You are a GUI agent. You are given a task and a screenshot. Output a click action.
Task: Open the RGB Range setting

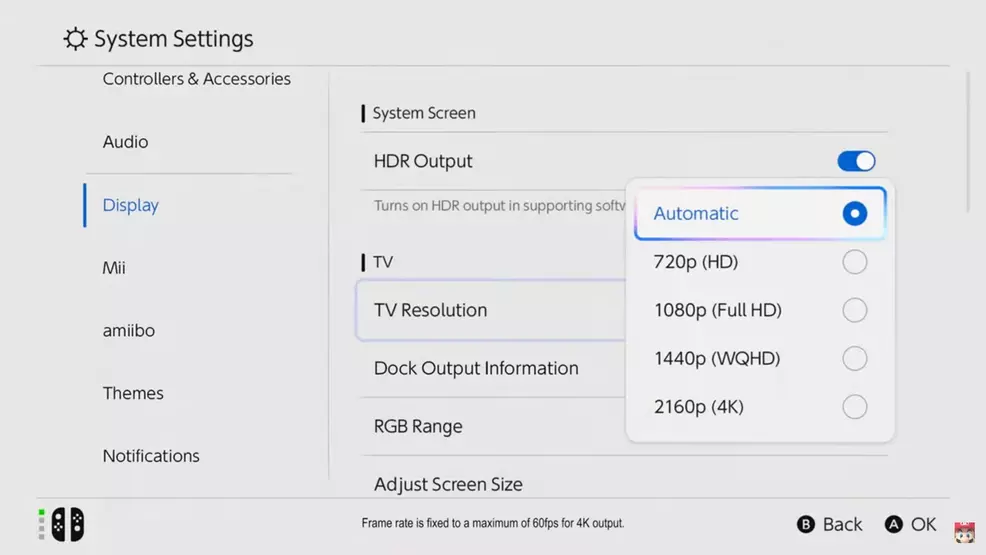pos(418,426)
